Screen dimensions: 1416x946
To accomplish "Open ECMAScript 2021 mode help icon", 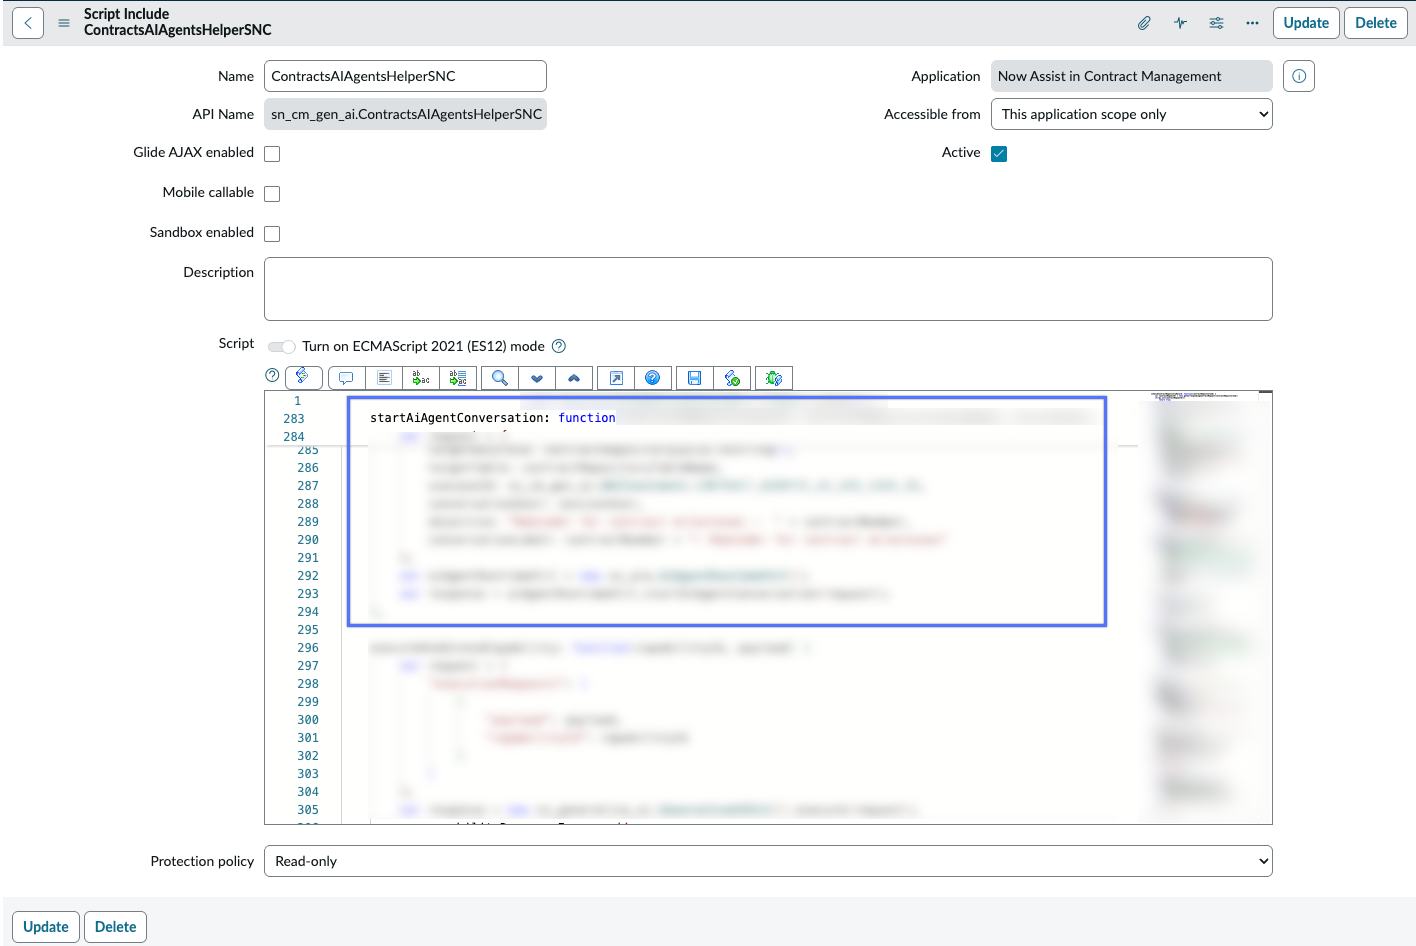I will pos(559,346).
